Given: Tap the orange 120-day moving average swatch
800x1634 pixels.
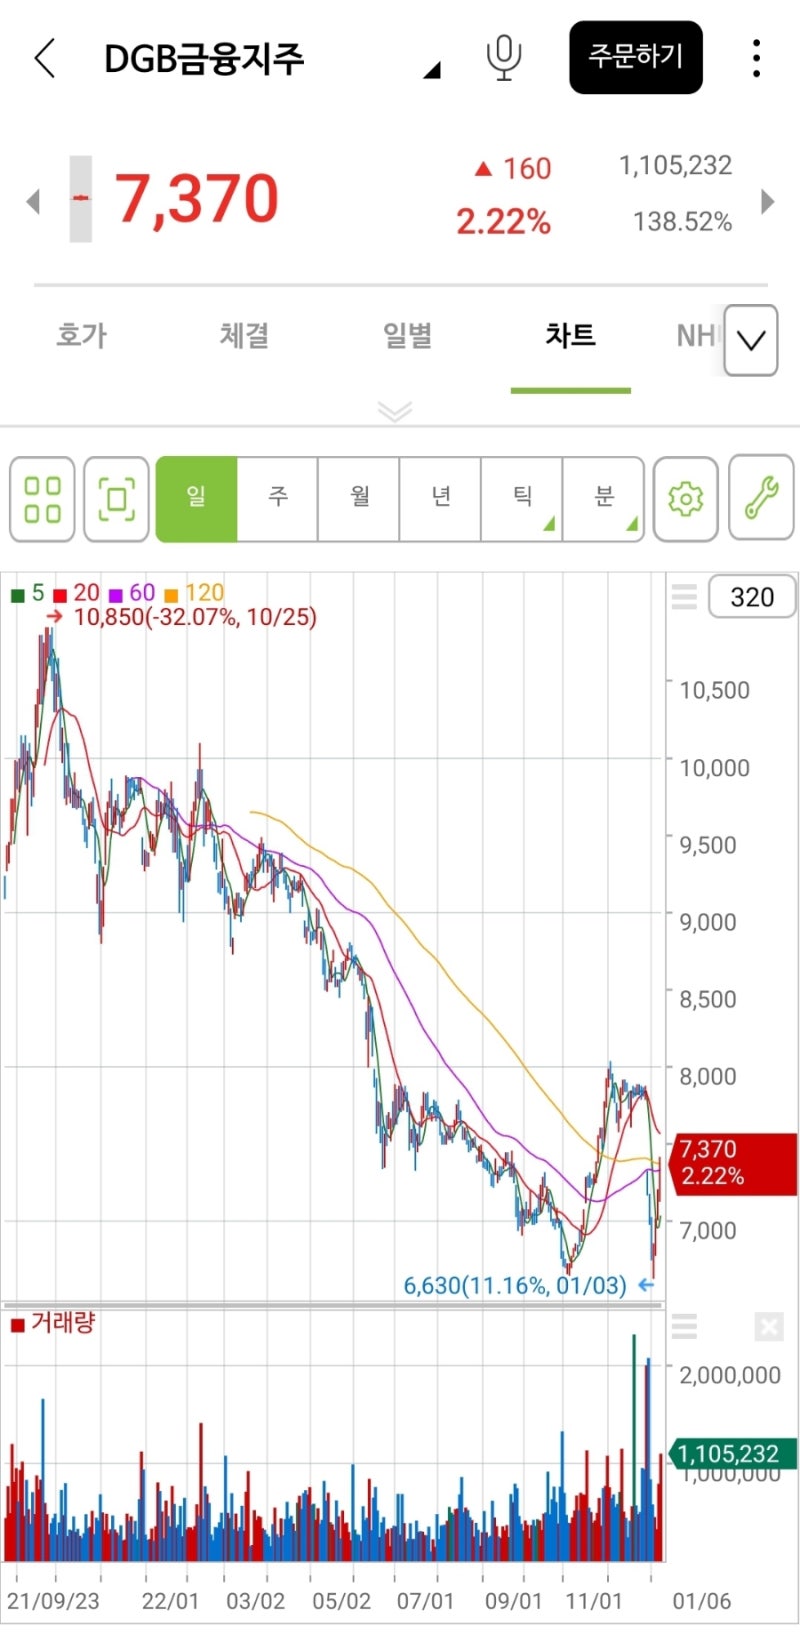Looking at the screenshot, I should pos(171,595).
